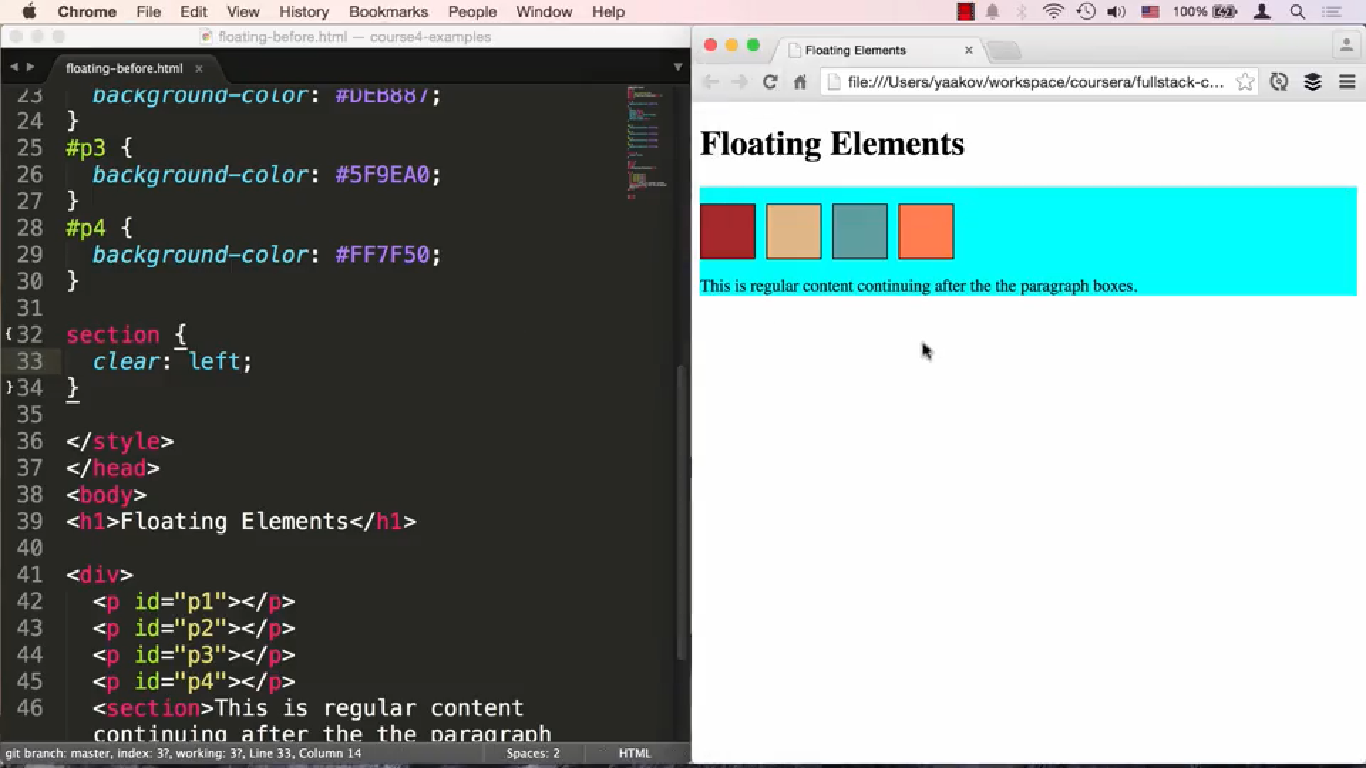
Task: Click the coral p4 colored box on the page
Action: [926, 230]
